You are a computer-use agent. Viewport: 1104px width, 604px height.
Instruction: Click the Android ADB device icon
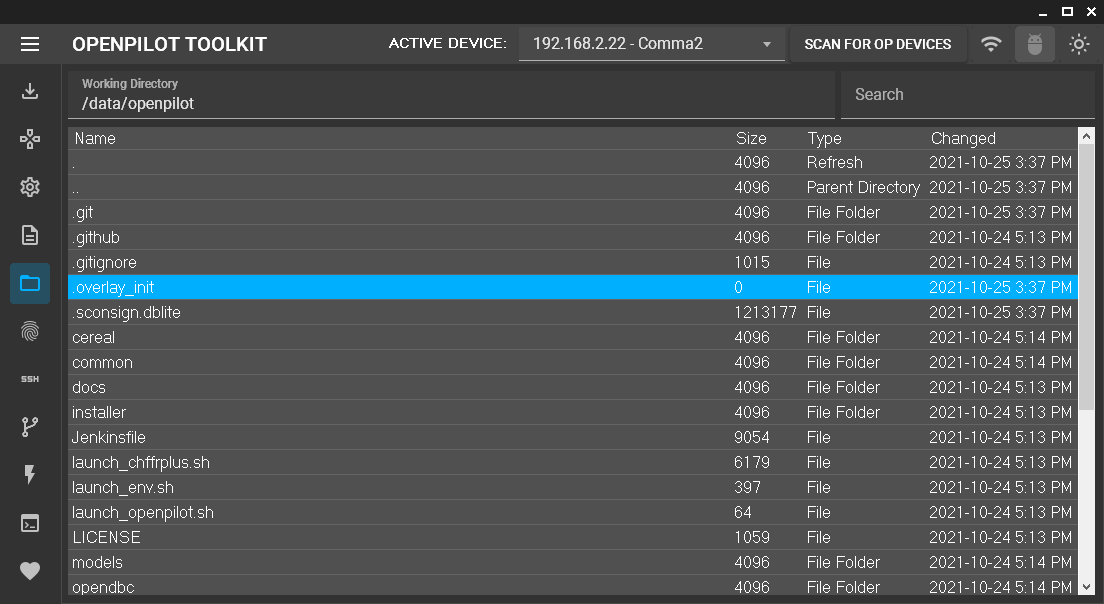pos(1034,44)
